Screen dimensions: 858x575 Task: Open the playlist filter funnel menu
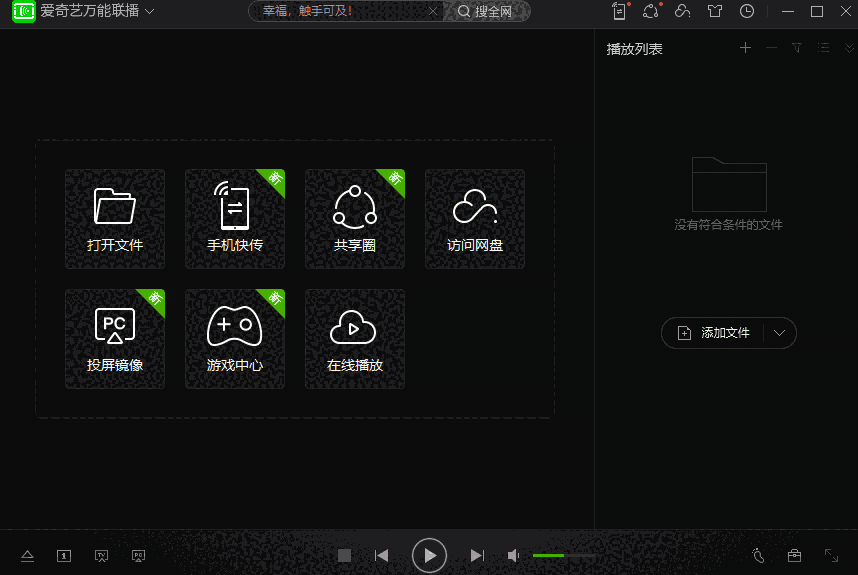point(797,48)
